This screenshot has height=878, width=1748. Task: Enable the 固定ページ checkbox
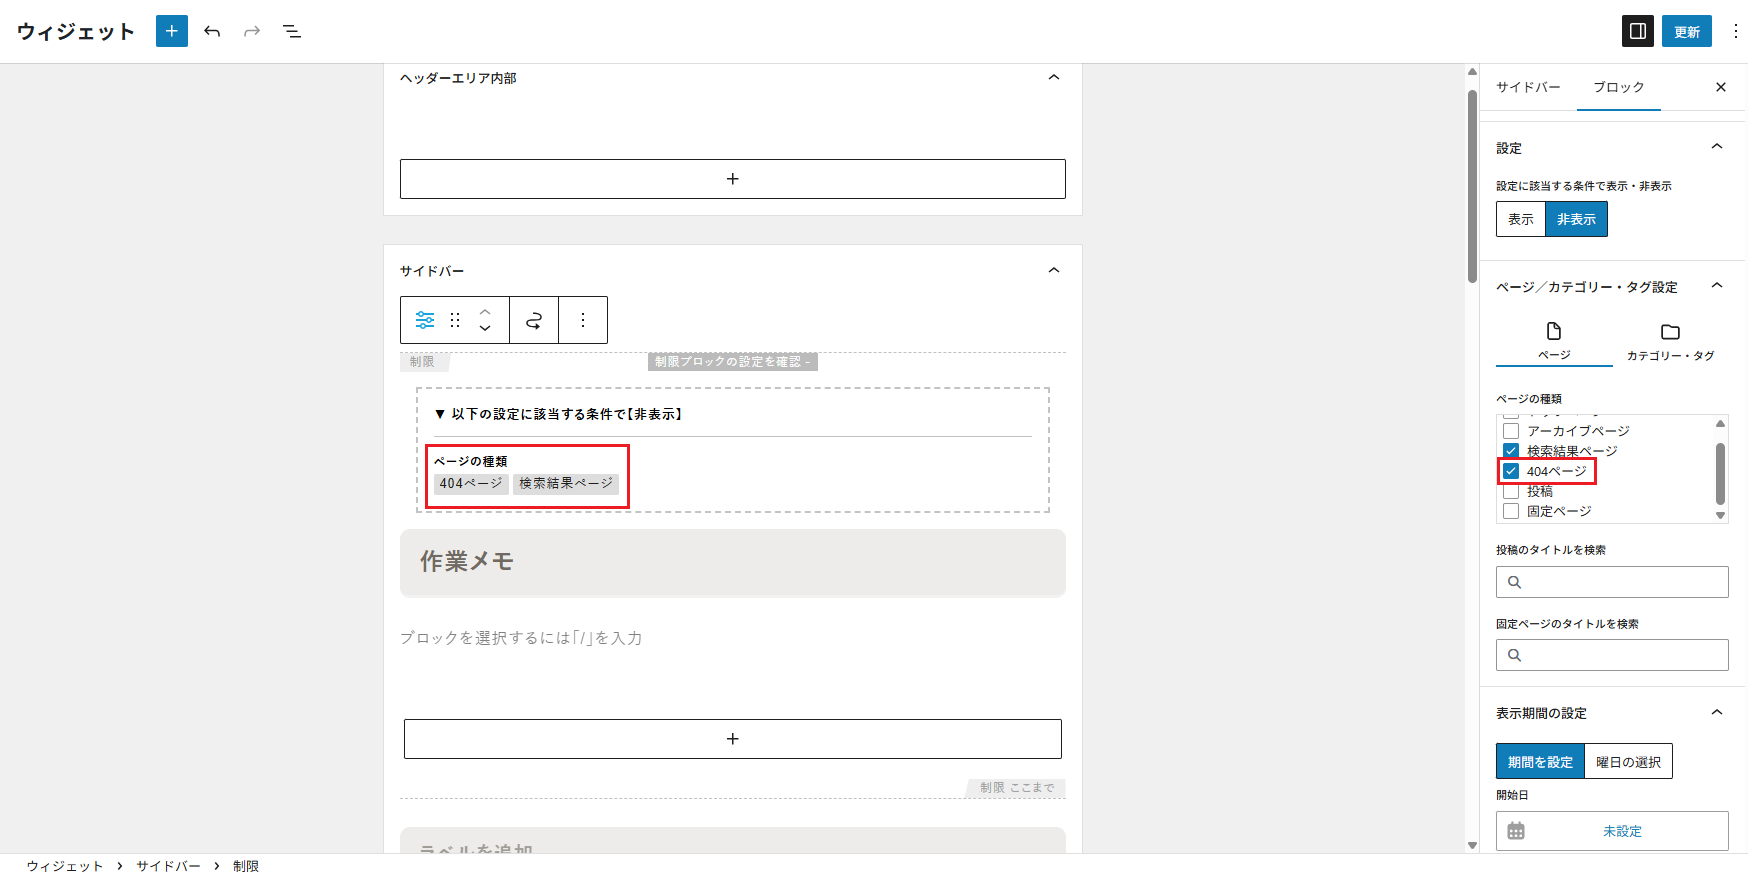(1511, 511)
